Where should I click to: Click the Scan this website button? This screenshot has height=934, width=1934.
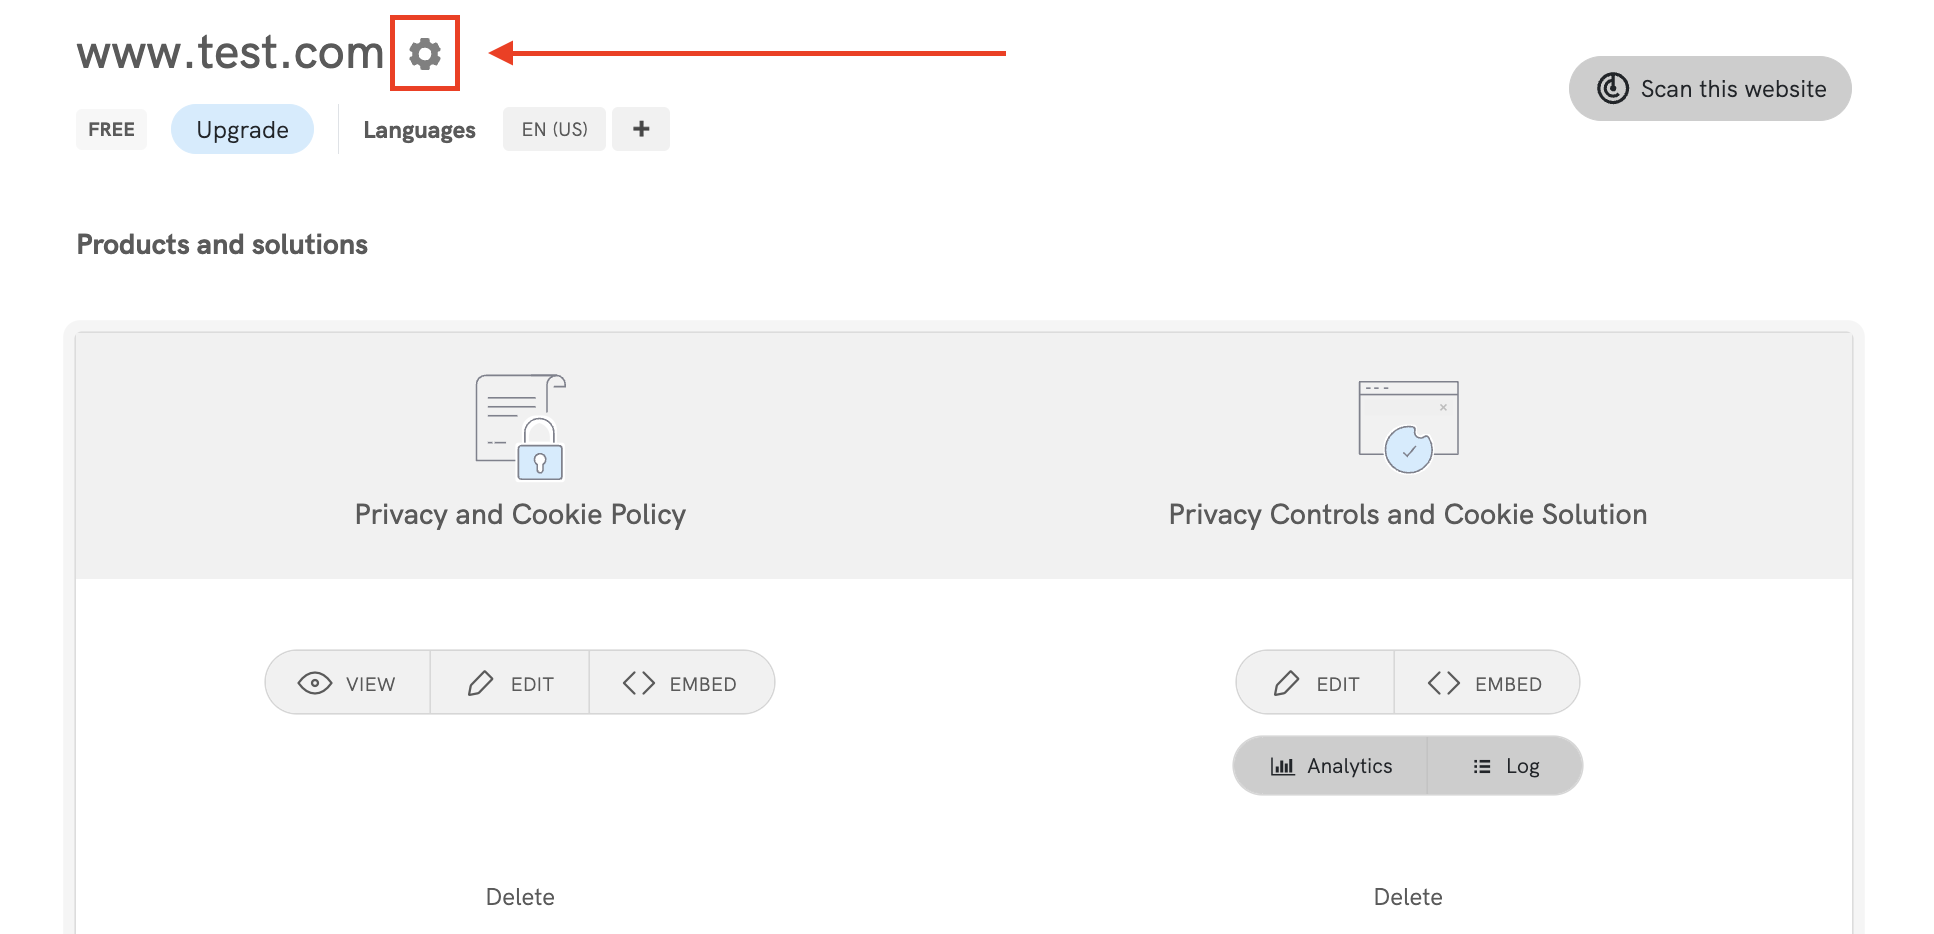1709,89
